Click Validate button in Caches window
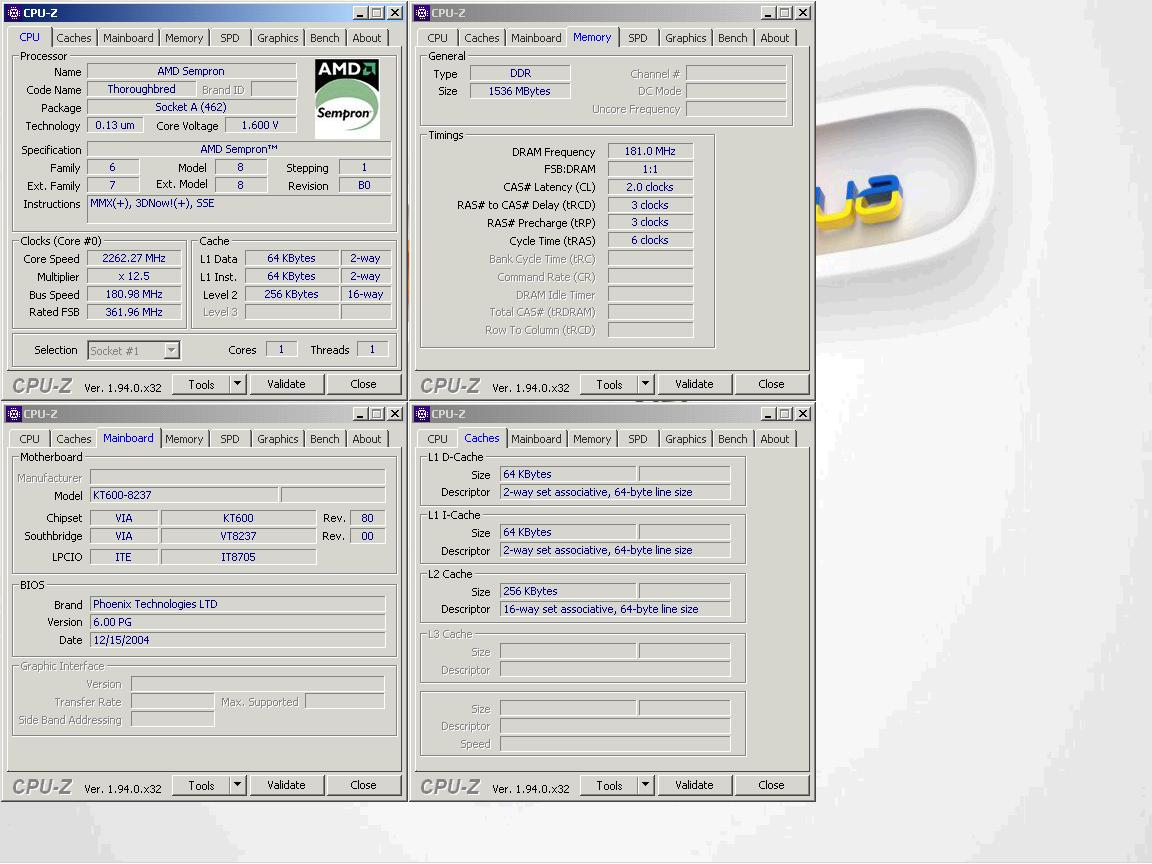The width and height of the screenshot is (1152, 864). click(x=694, y=785)
